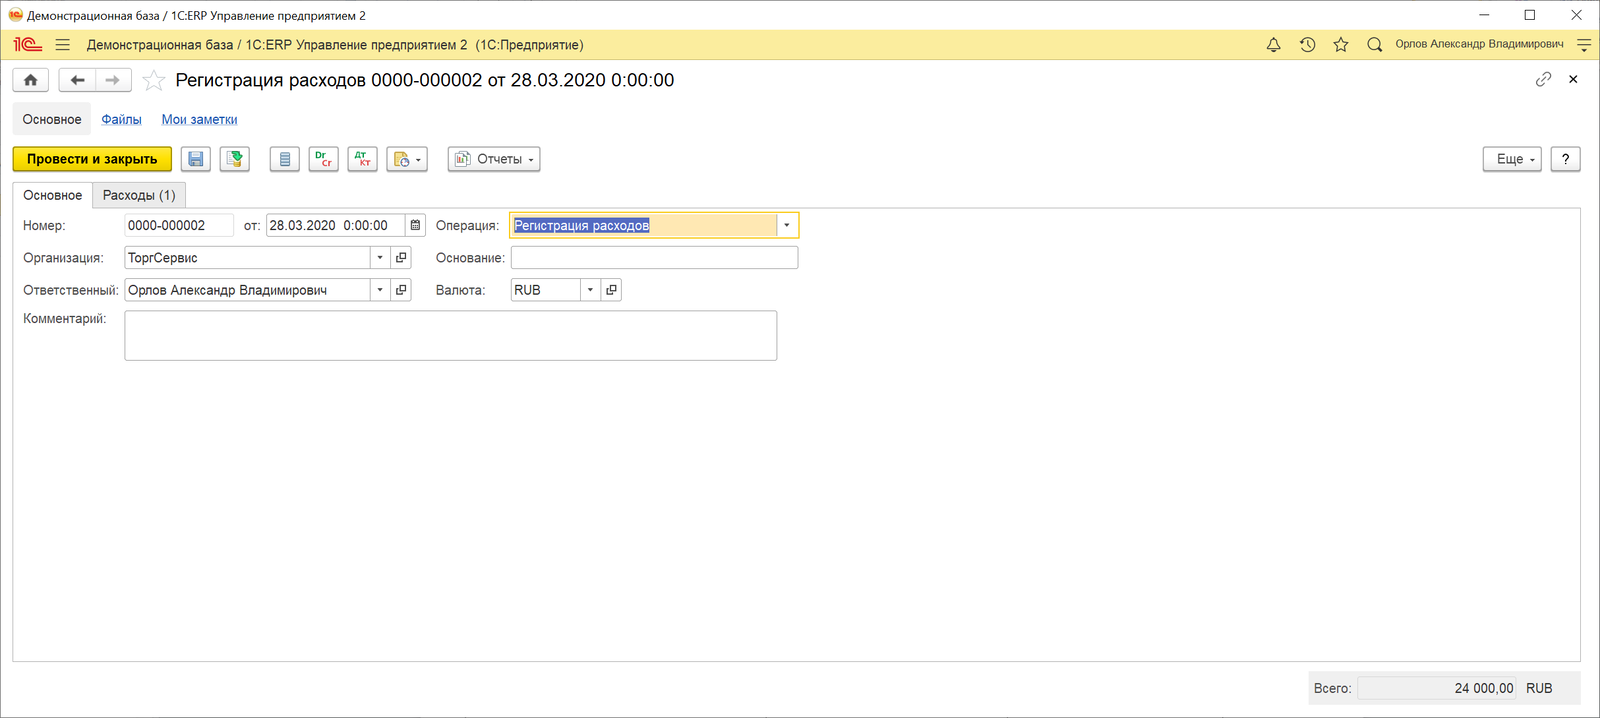Open the history clock icon
Image resolution: width=1600 pixels, height=718 pixels.
(x=1307, y=45)
